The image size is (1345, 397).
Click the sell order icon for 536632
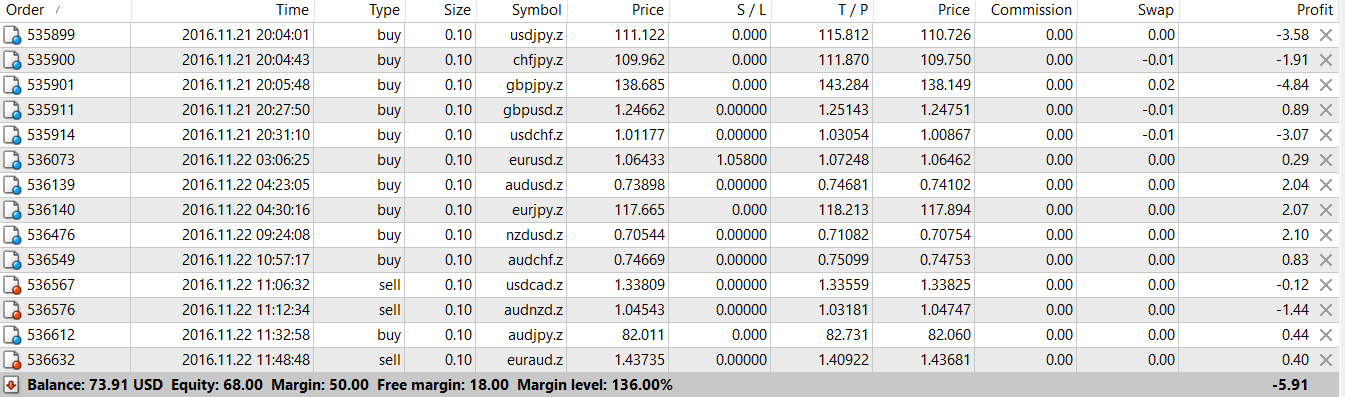(12, 360)
